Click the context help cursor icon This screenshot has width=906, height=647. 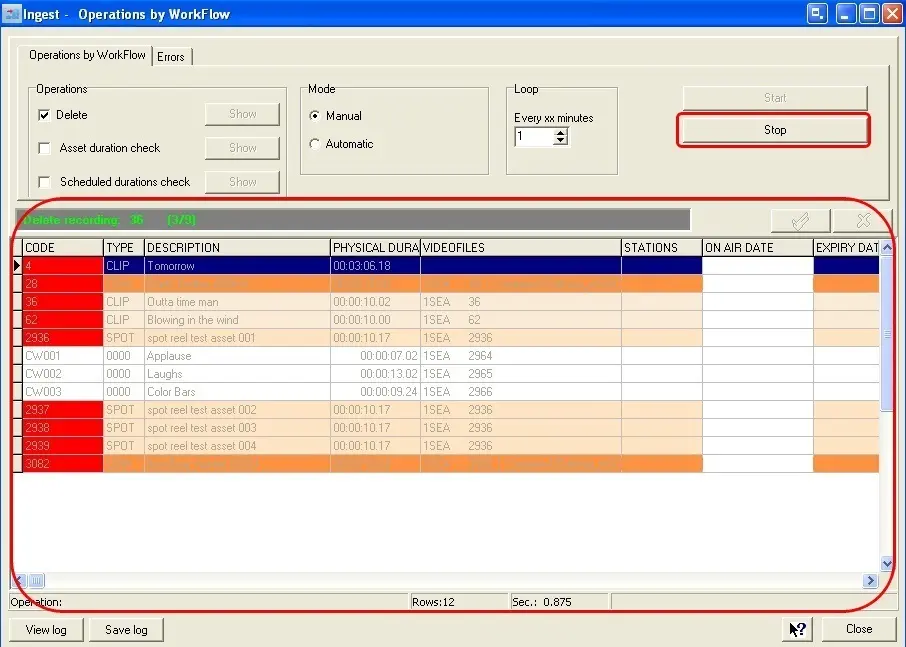pos(797,629)
